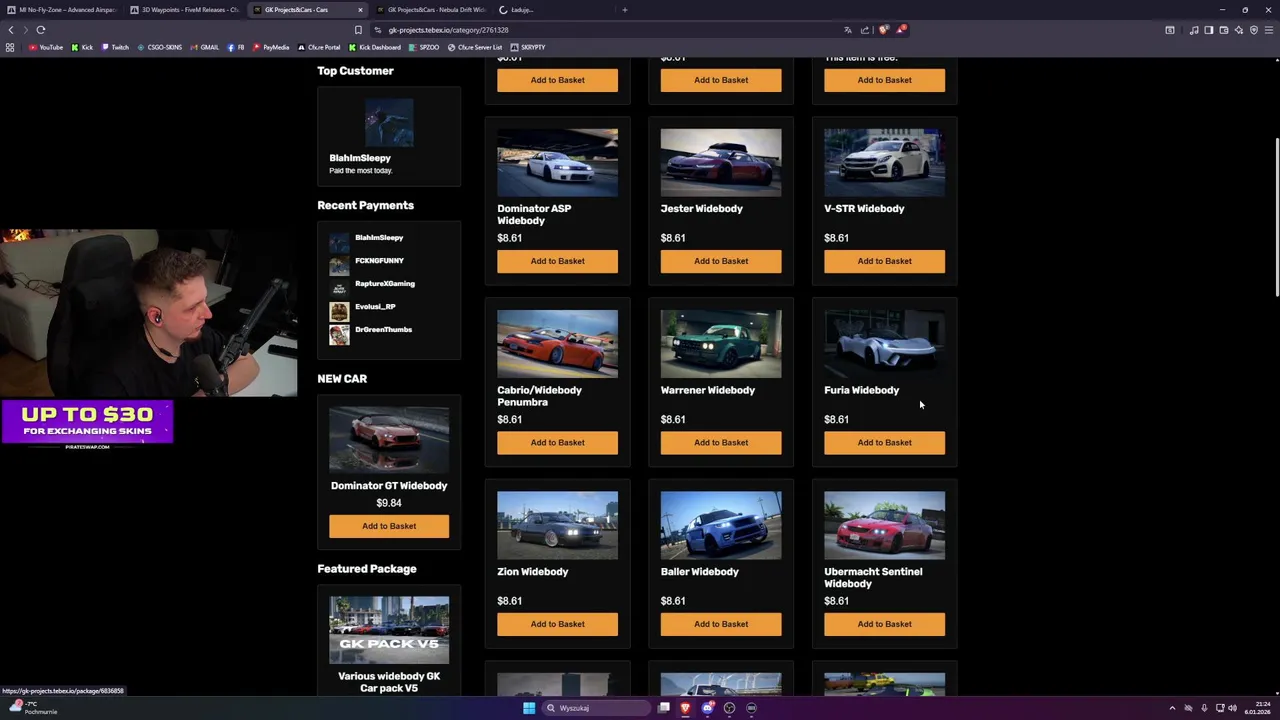Click the share page icon in address bar
Viewport: 1280px width, 720px height.
coord(865,30)
